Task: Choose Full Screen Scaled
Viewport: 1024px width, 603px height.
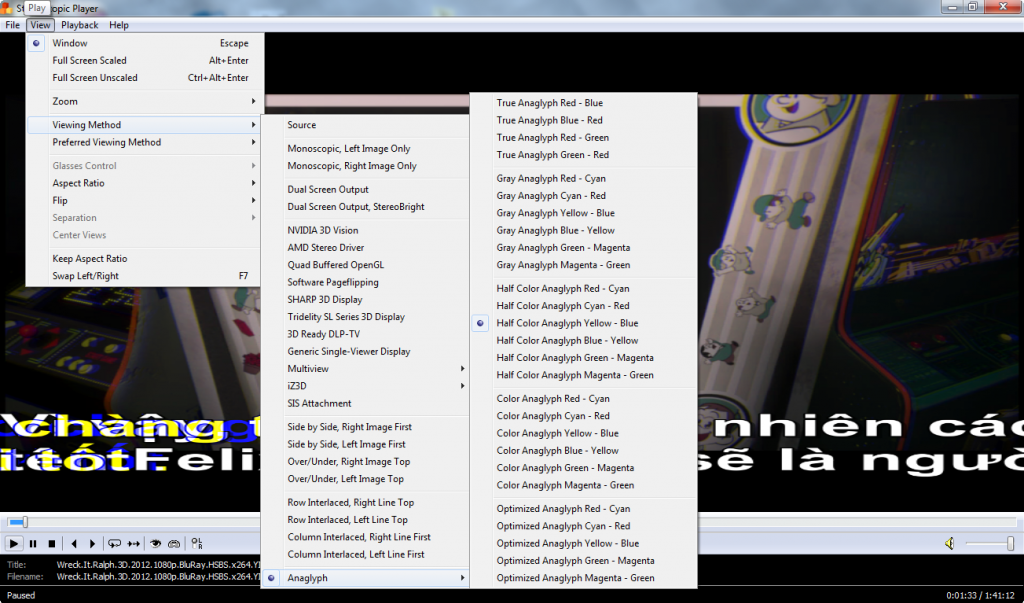Action: (145, 60)
